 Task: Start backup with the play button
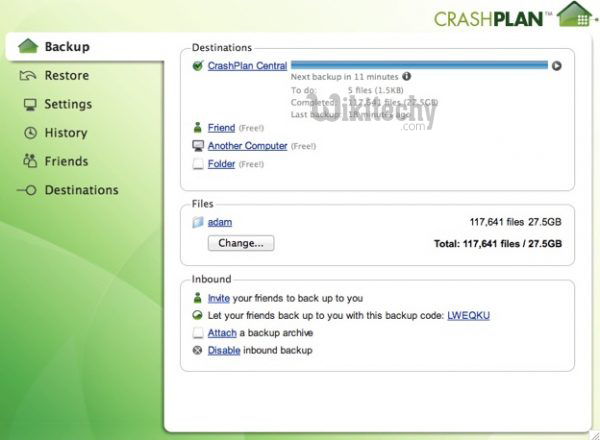click(556, 66)
